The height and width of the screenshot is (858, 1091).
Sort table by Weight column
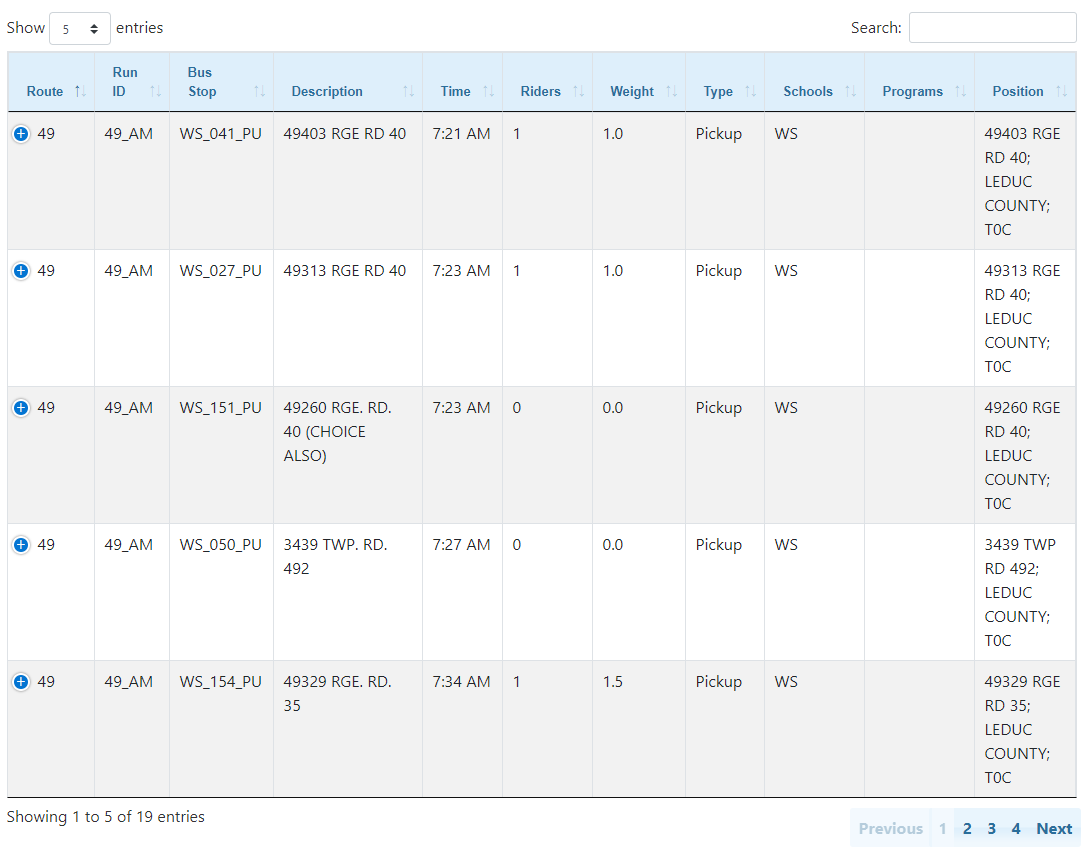(x=638, y=91)
